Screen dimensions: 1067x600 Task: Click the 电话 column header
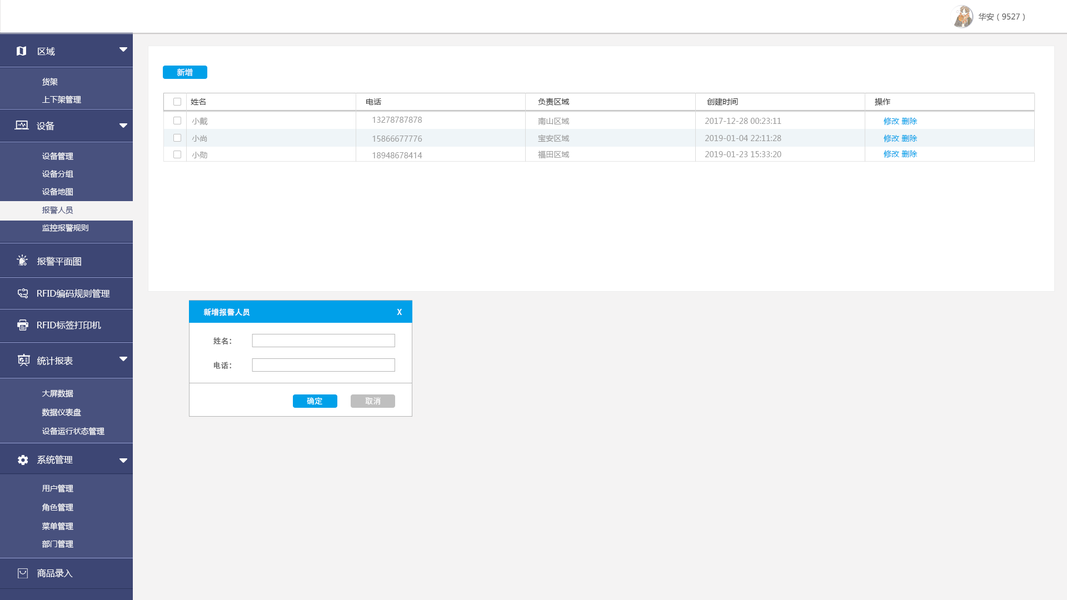coord(374,102)
